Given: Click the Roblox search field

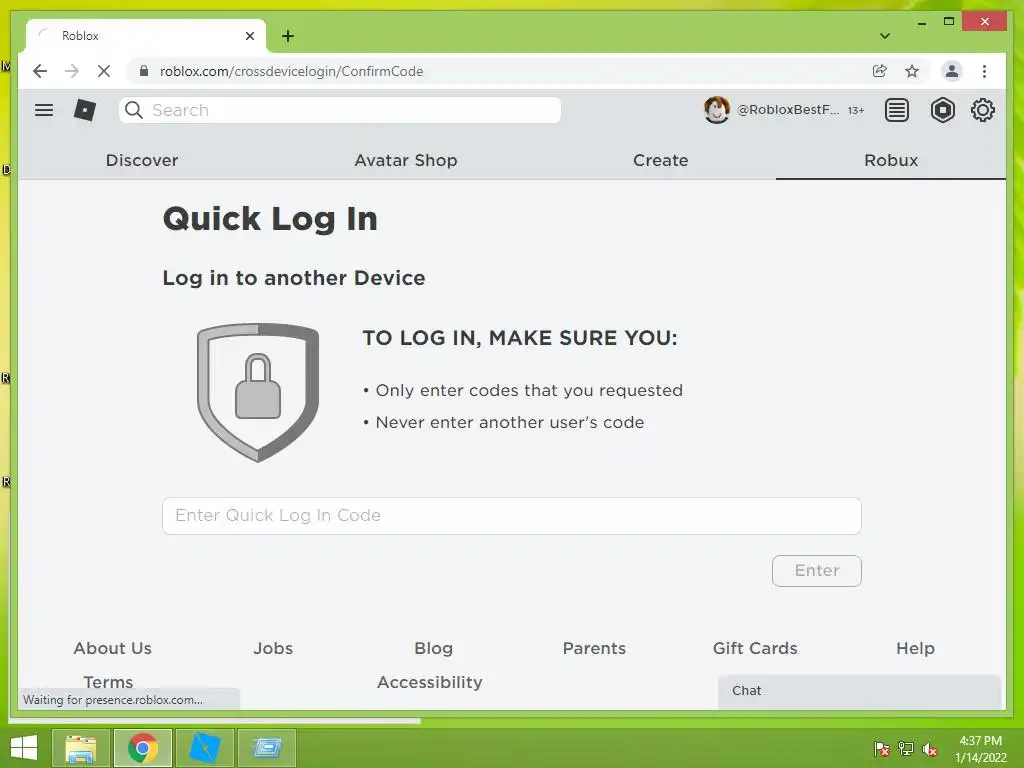Looking at the screenshot, I should coord(340,110).
